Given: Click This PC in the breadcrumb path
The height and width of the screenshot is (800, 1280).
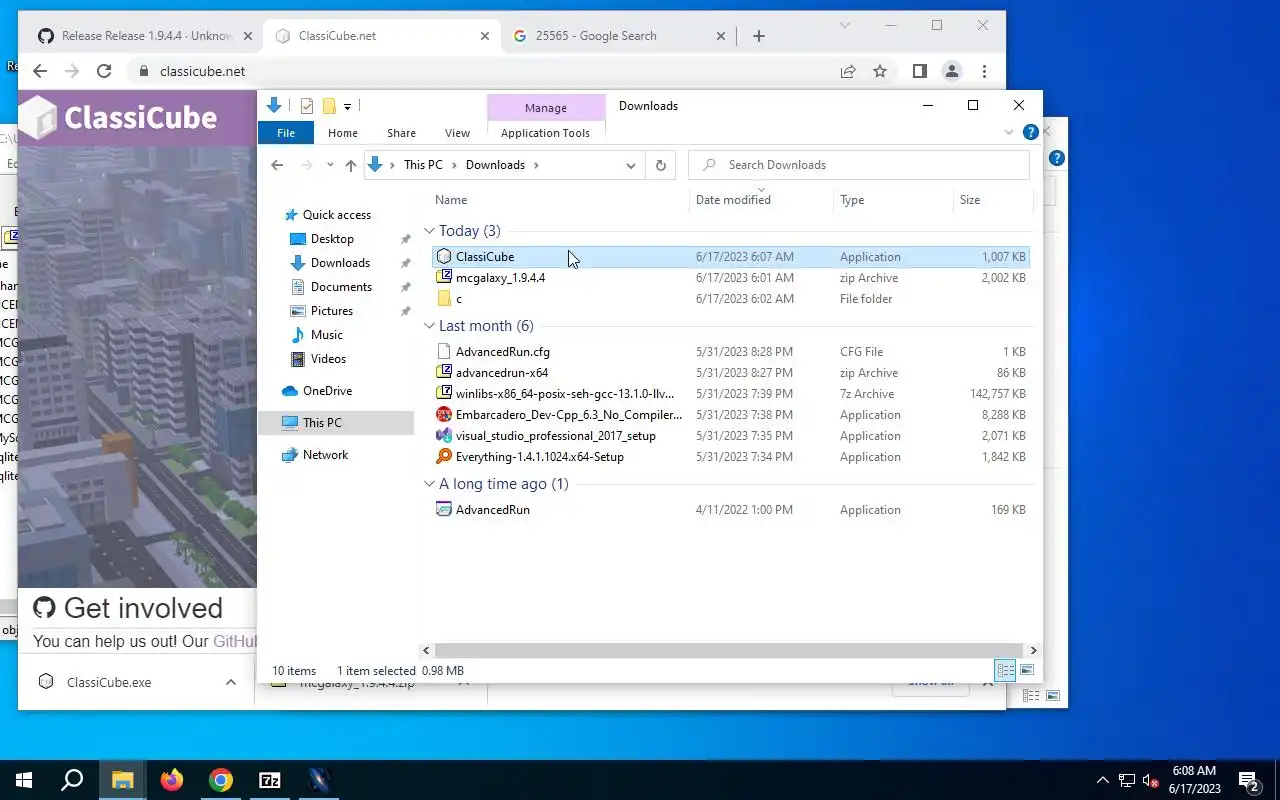Looking at the screenshot, I should [x=423, y=165].
